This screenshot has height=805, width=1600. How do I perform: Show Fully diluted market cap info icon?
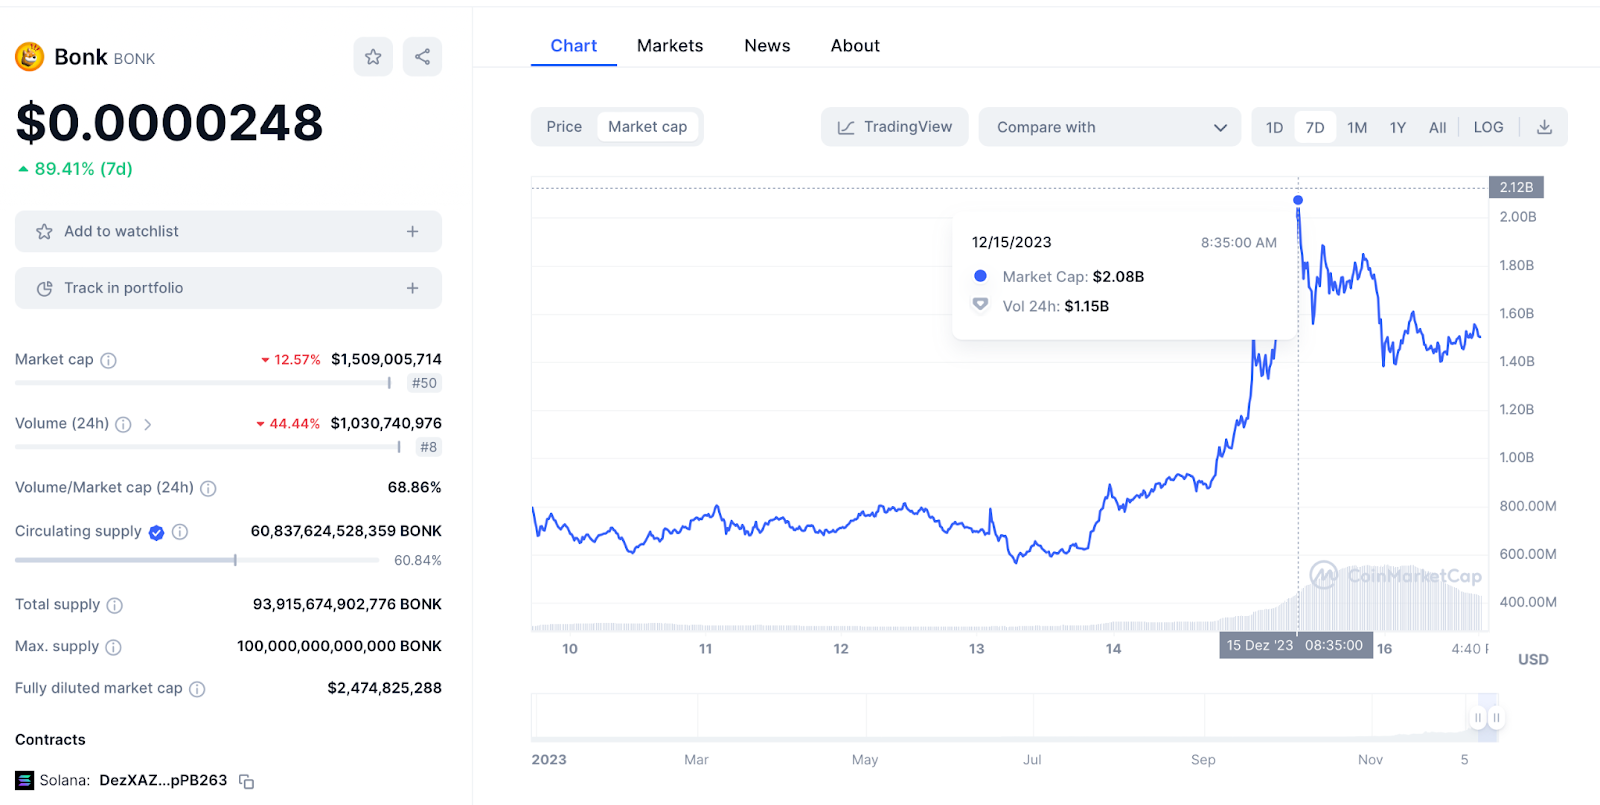coord(197,689)
